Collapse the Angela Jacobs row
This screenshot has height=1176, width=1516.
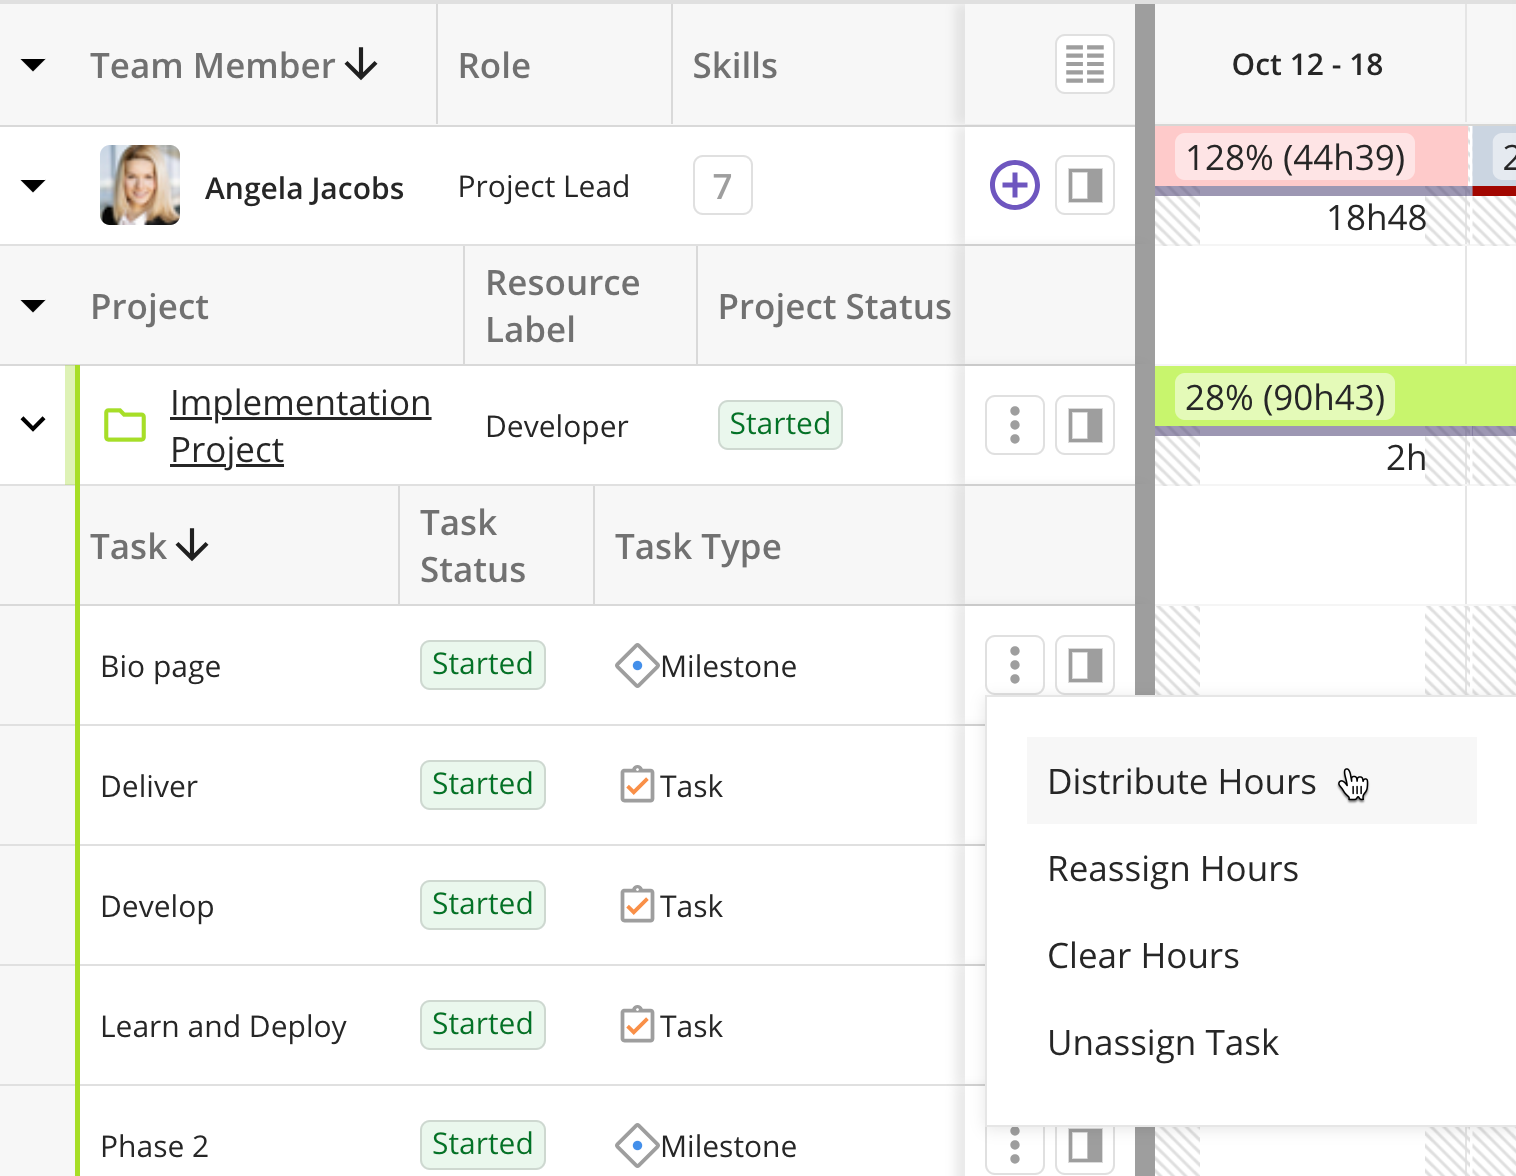click(x=33, y=186)
